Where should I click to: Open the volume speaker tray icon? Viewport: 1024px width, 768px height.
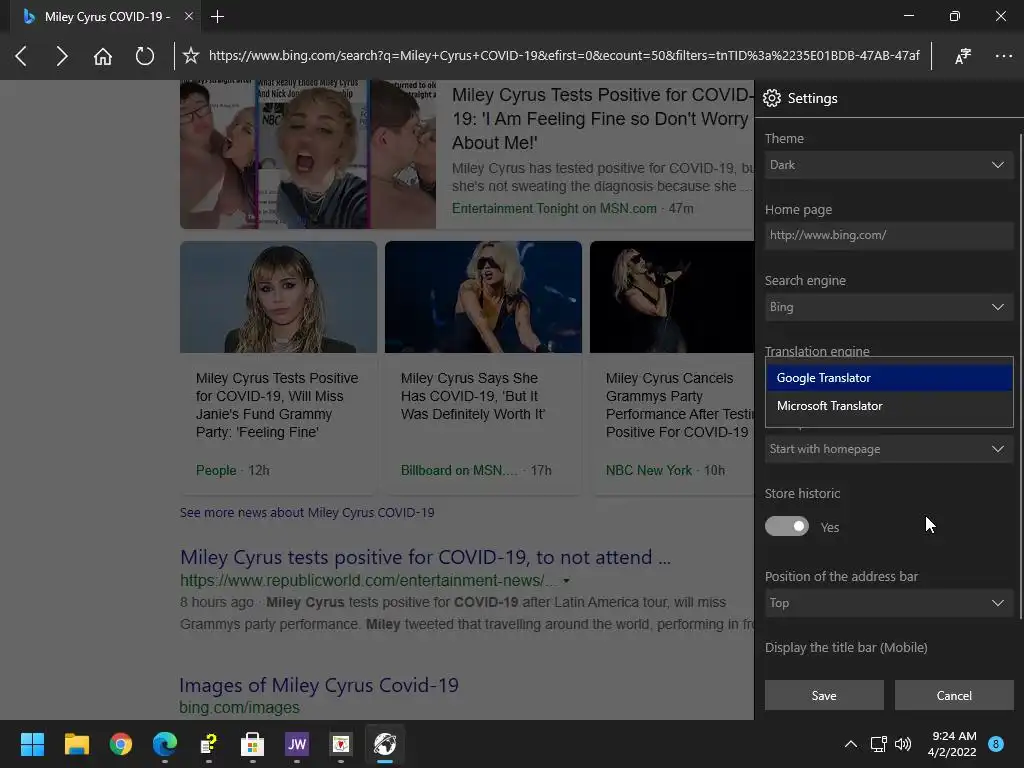pyautogui.click(x=903, y=744)
